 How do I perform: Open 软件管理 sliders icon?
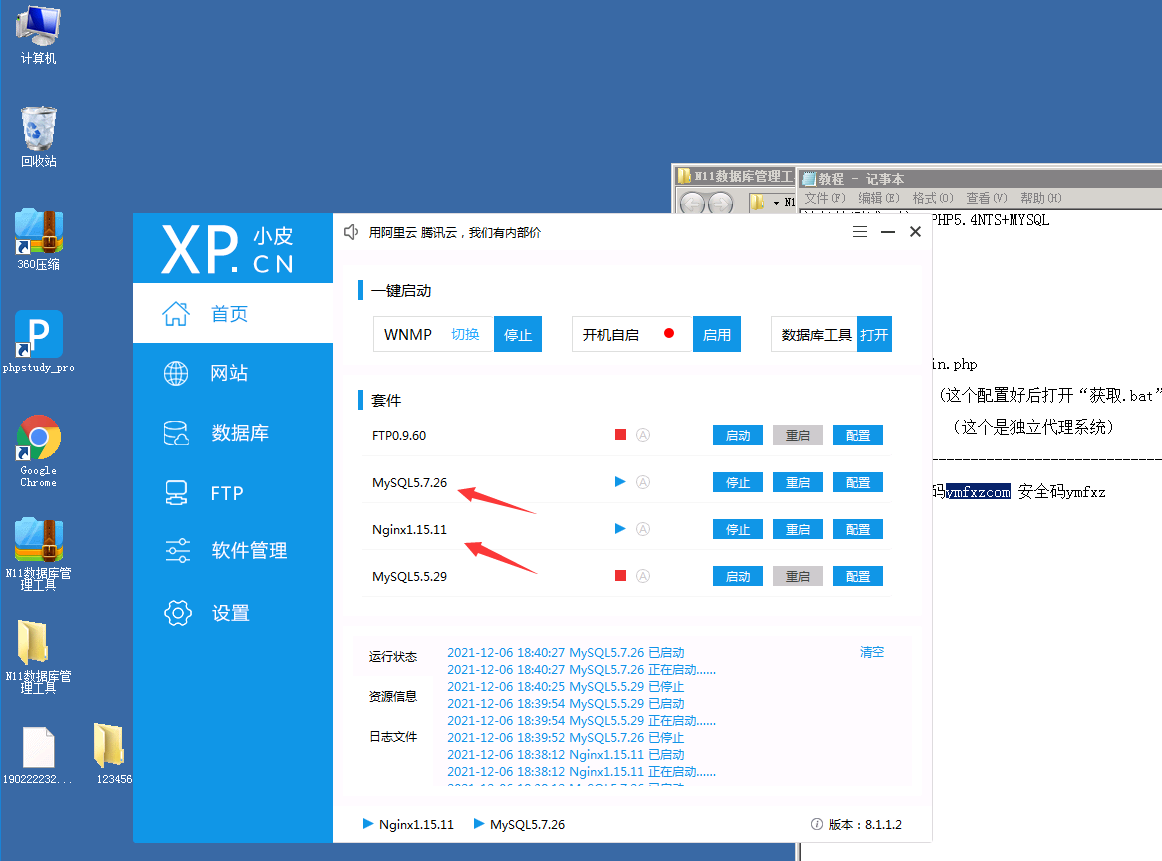point(177,551)
